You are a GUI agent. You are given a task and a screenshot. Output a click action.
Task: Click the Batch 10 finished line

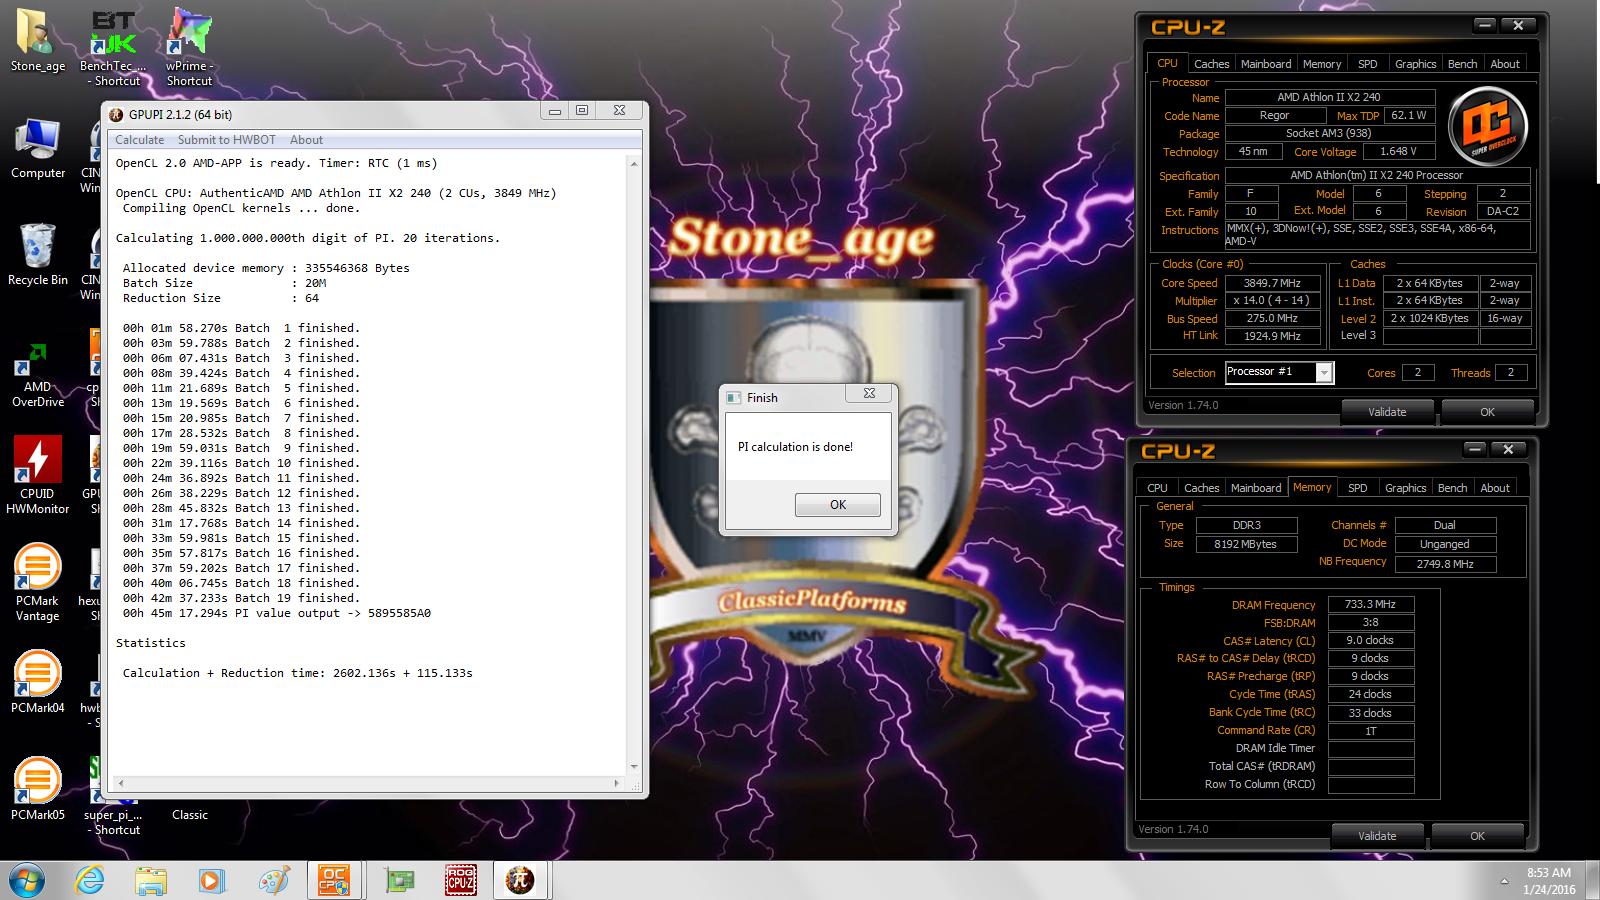coord(240,463)
